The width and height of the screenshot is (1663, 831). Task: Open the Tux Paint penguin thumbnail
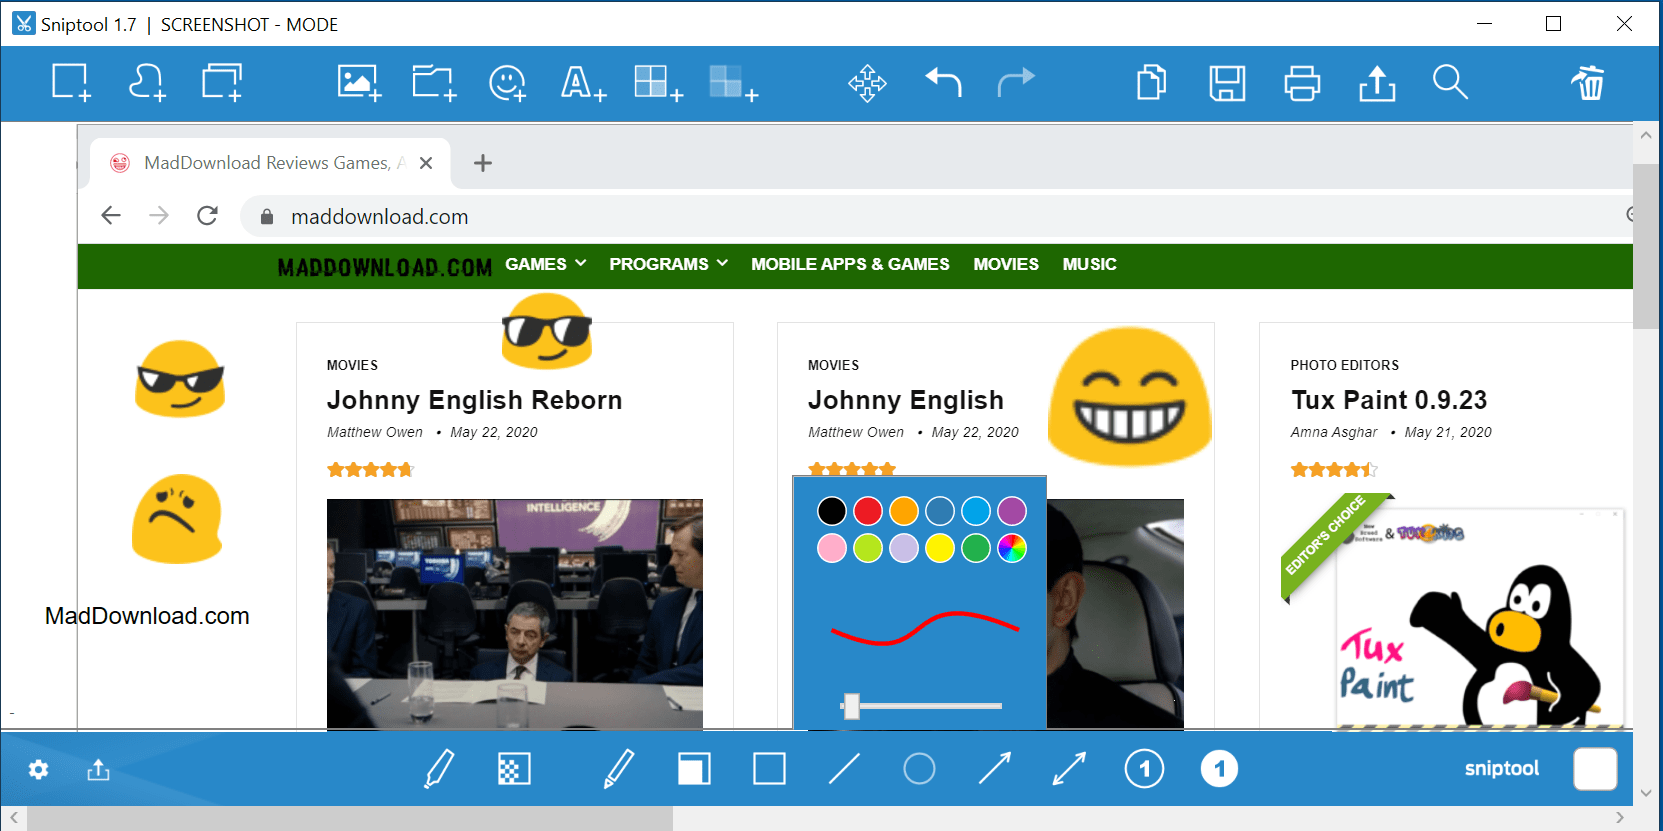pyautogui.click(x=1480, y=618)
